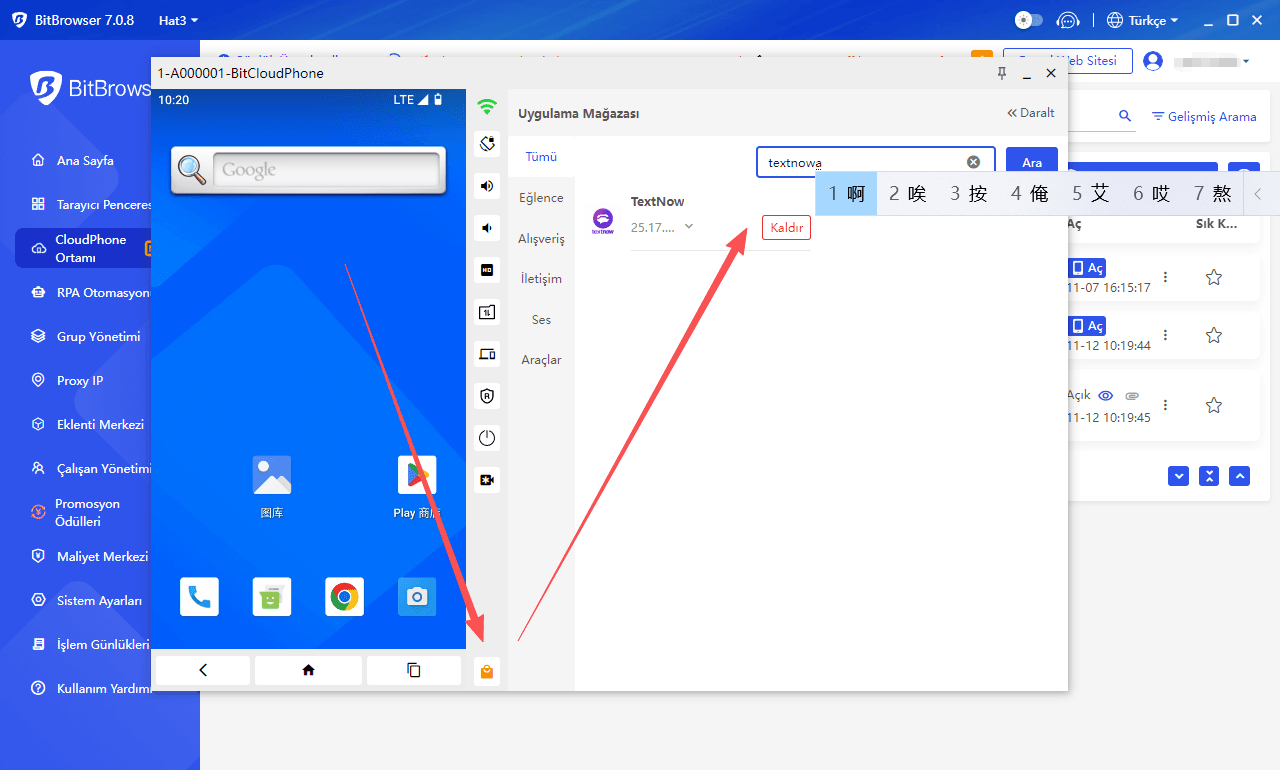Open Chrome on the phone home screen
Image resolution: width=1280 pixels, height=770 pixels.
[344, 597]
